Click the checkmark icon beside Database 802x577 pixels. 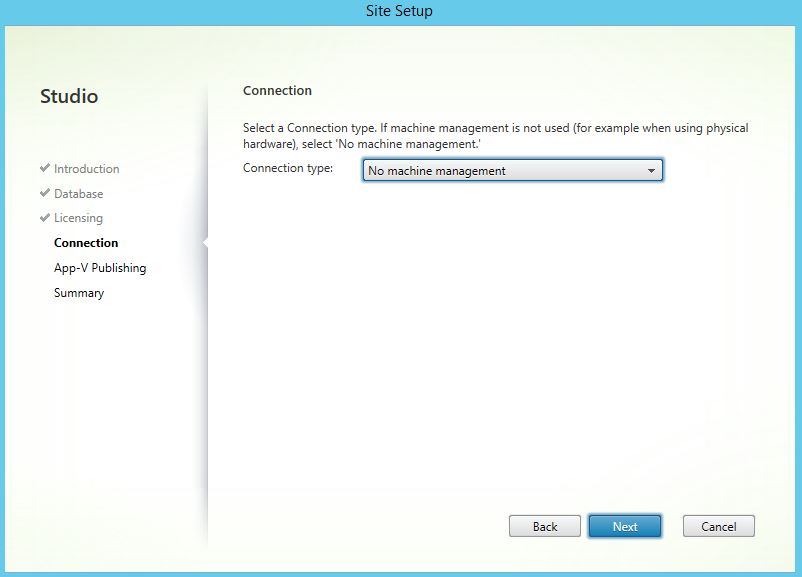pos(45,193)
